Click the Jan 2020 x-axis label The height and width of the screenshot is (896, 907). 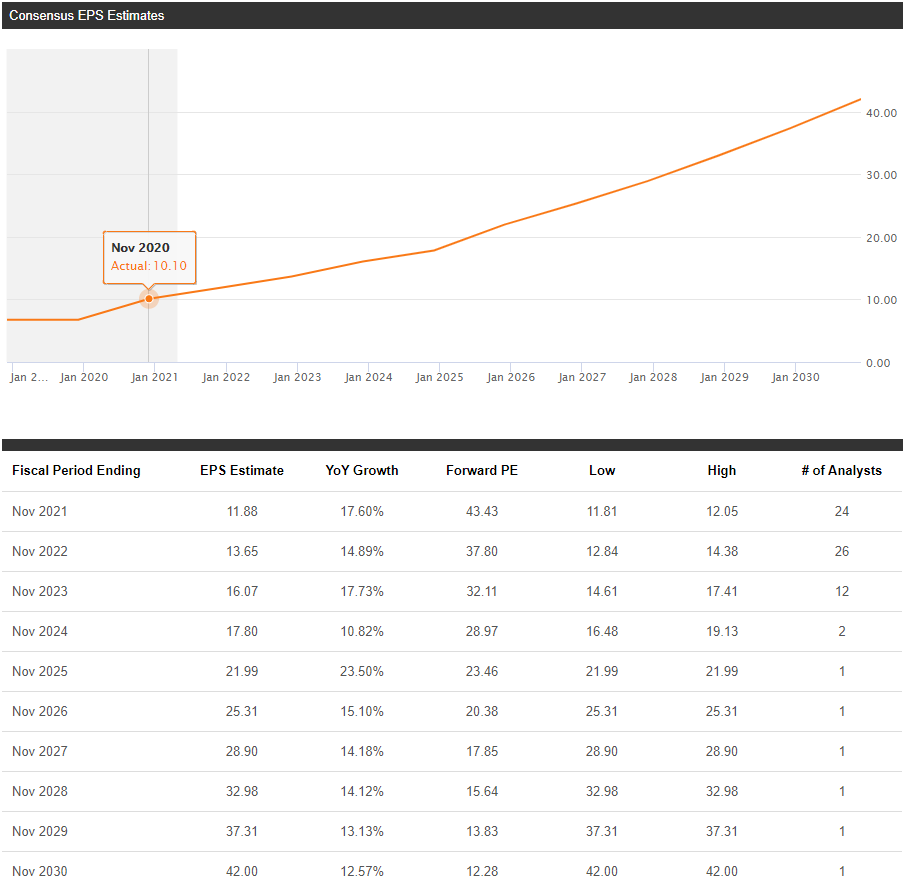tap(84, 377)
